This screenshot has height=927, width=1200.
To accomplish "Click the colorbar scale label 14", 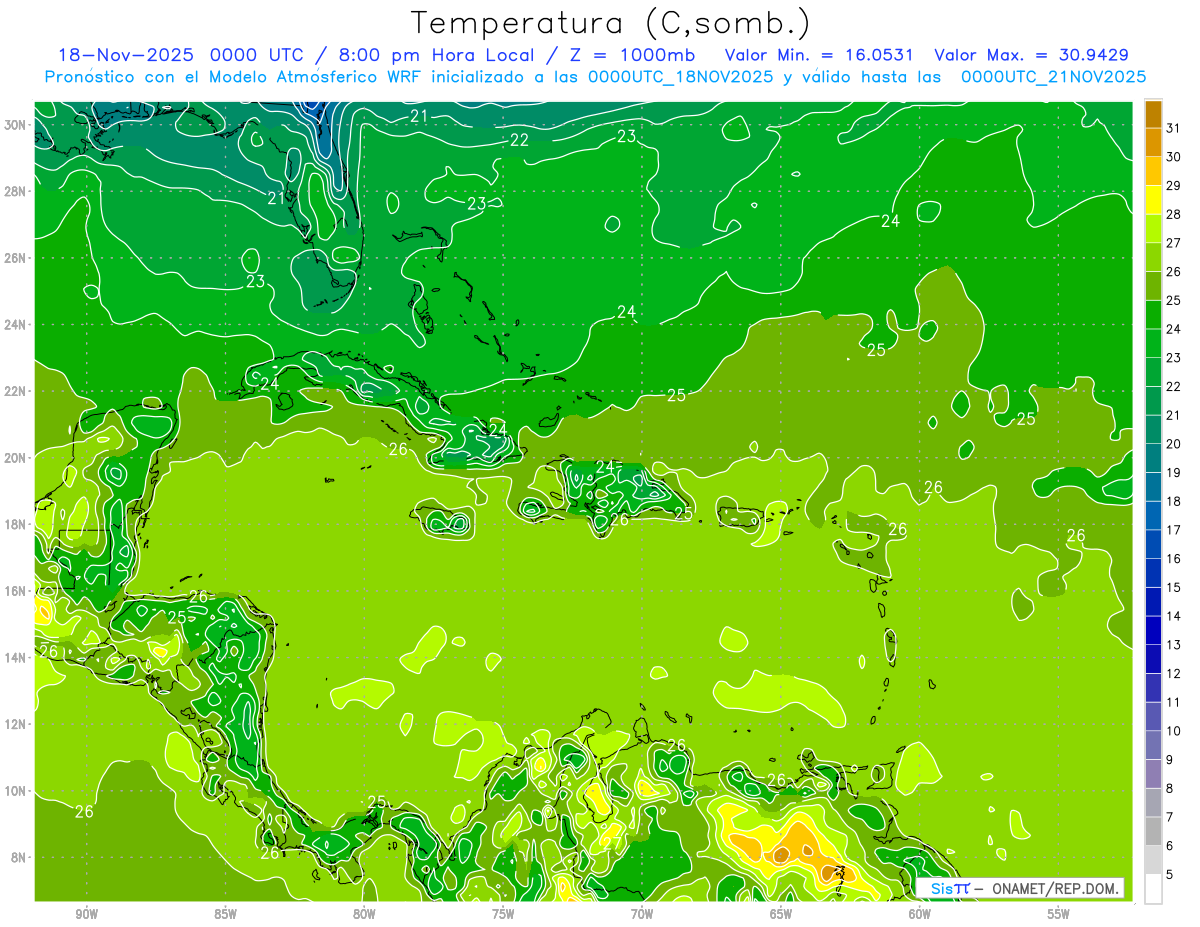I will tap(1173, 616).
